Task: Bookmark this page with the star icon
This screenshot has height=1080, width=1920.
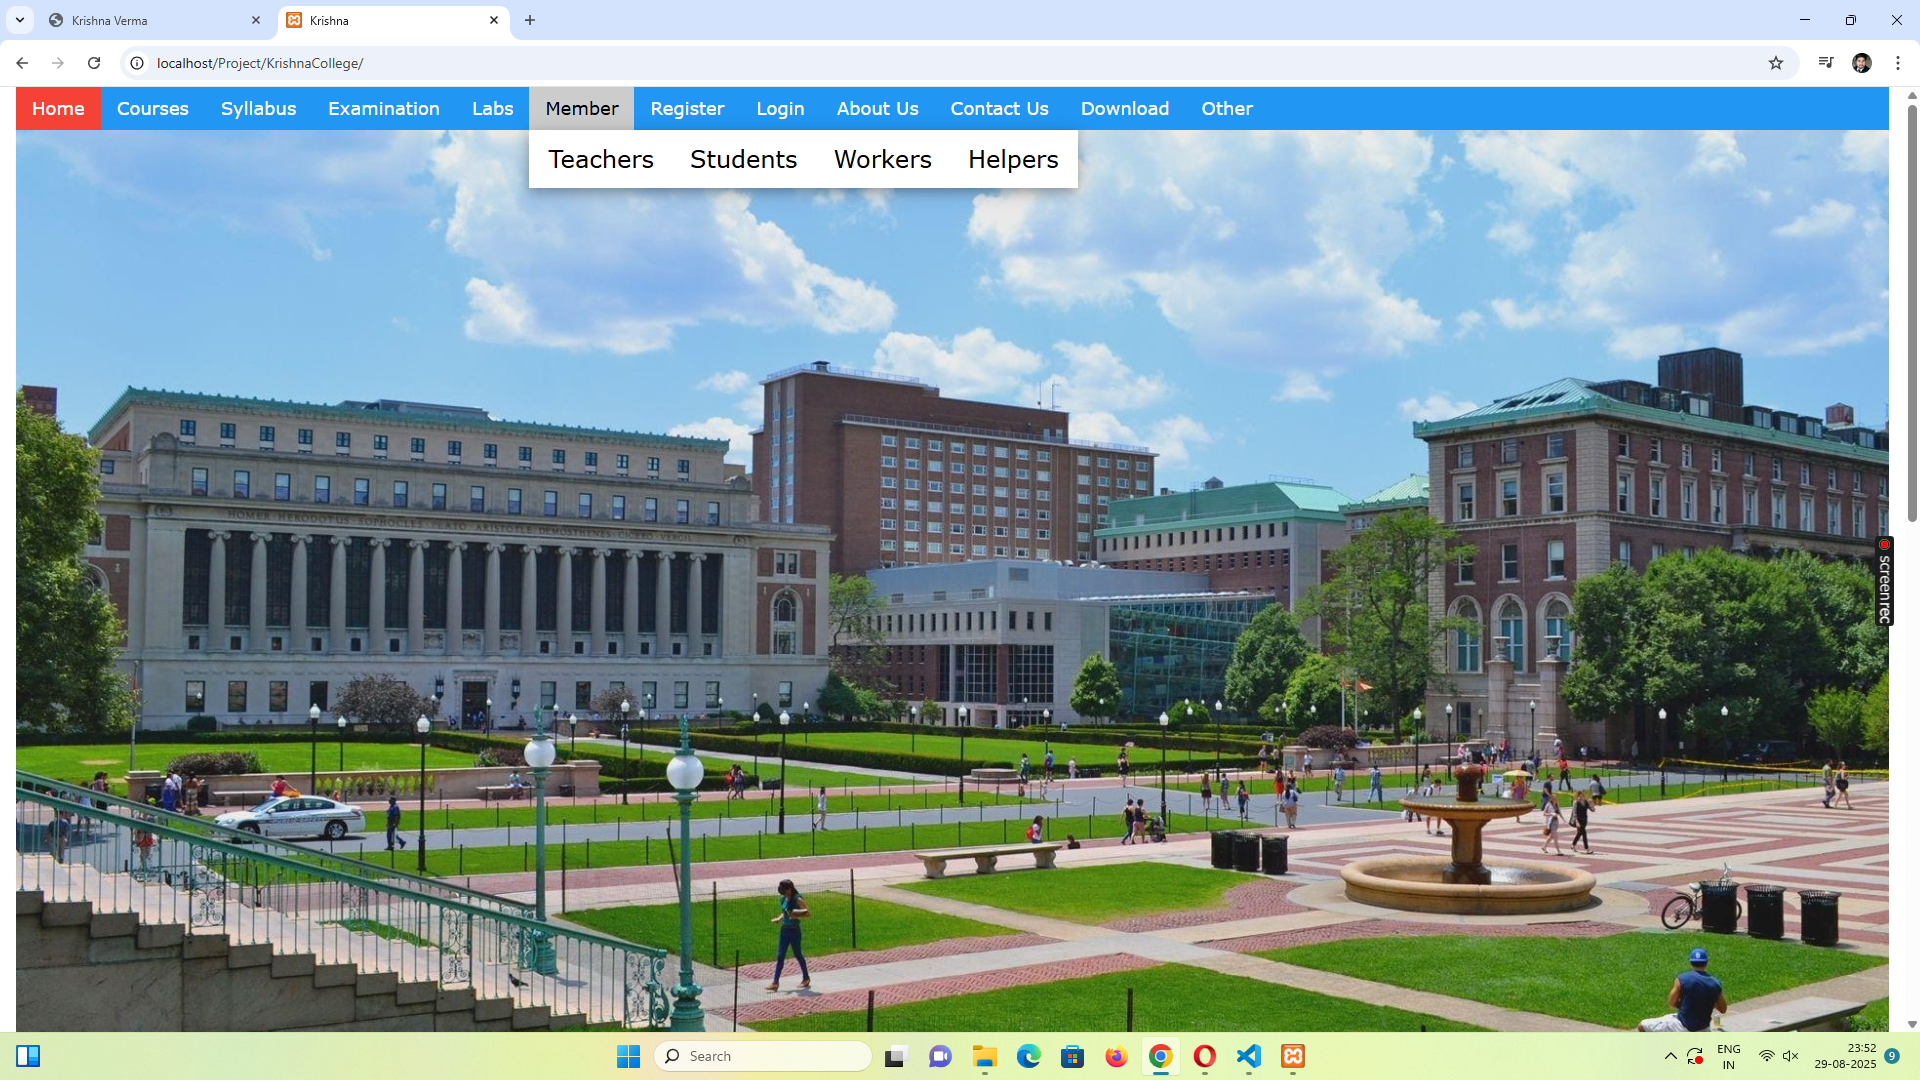Action: point(1776,63)
